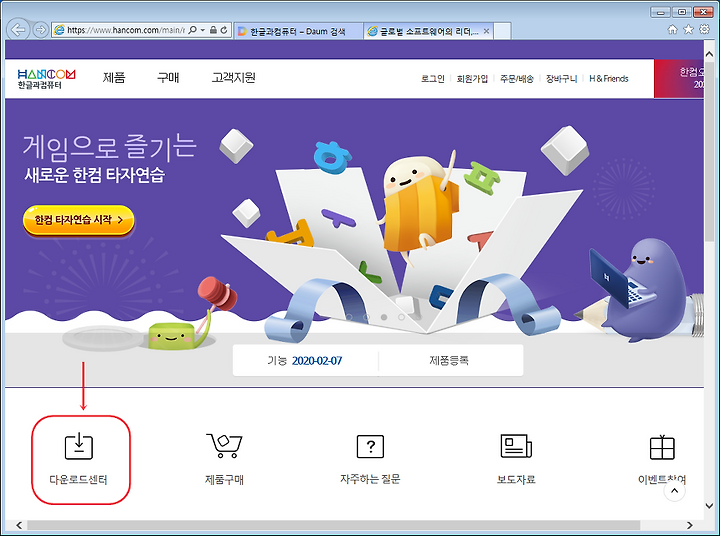Click the horizontal scrollbar left arrow

(19, 525)
